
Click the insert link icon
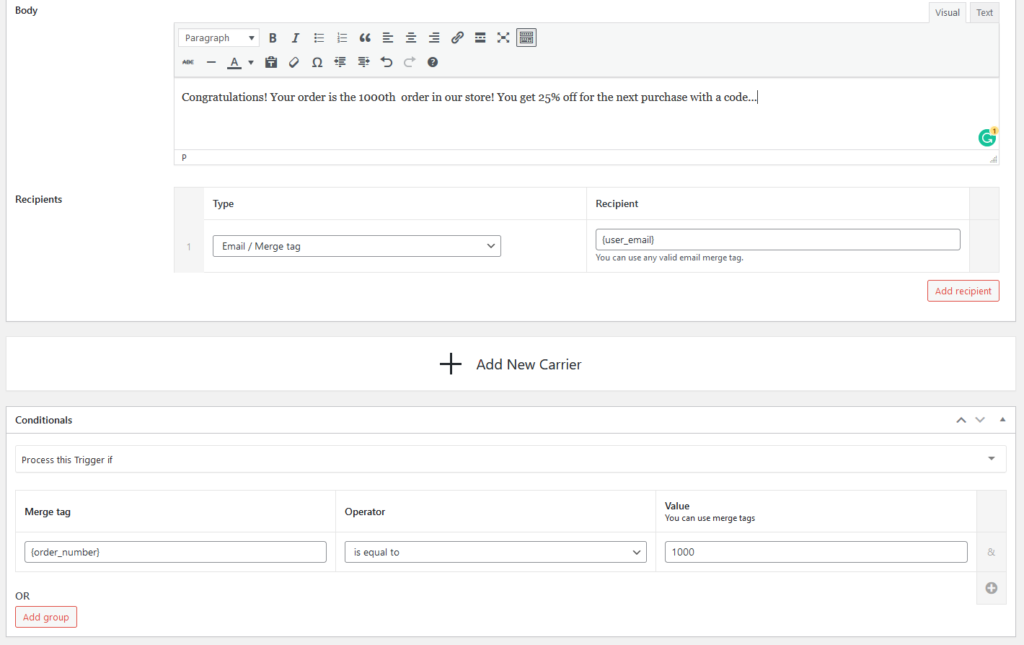(457, 38)
